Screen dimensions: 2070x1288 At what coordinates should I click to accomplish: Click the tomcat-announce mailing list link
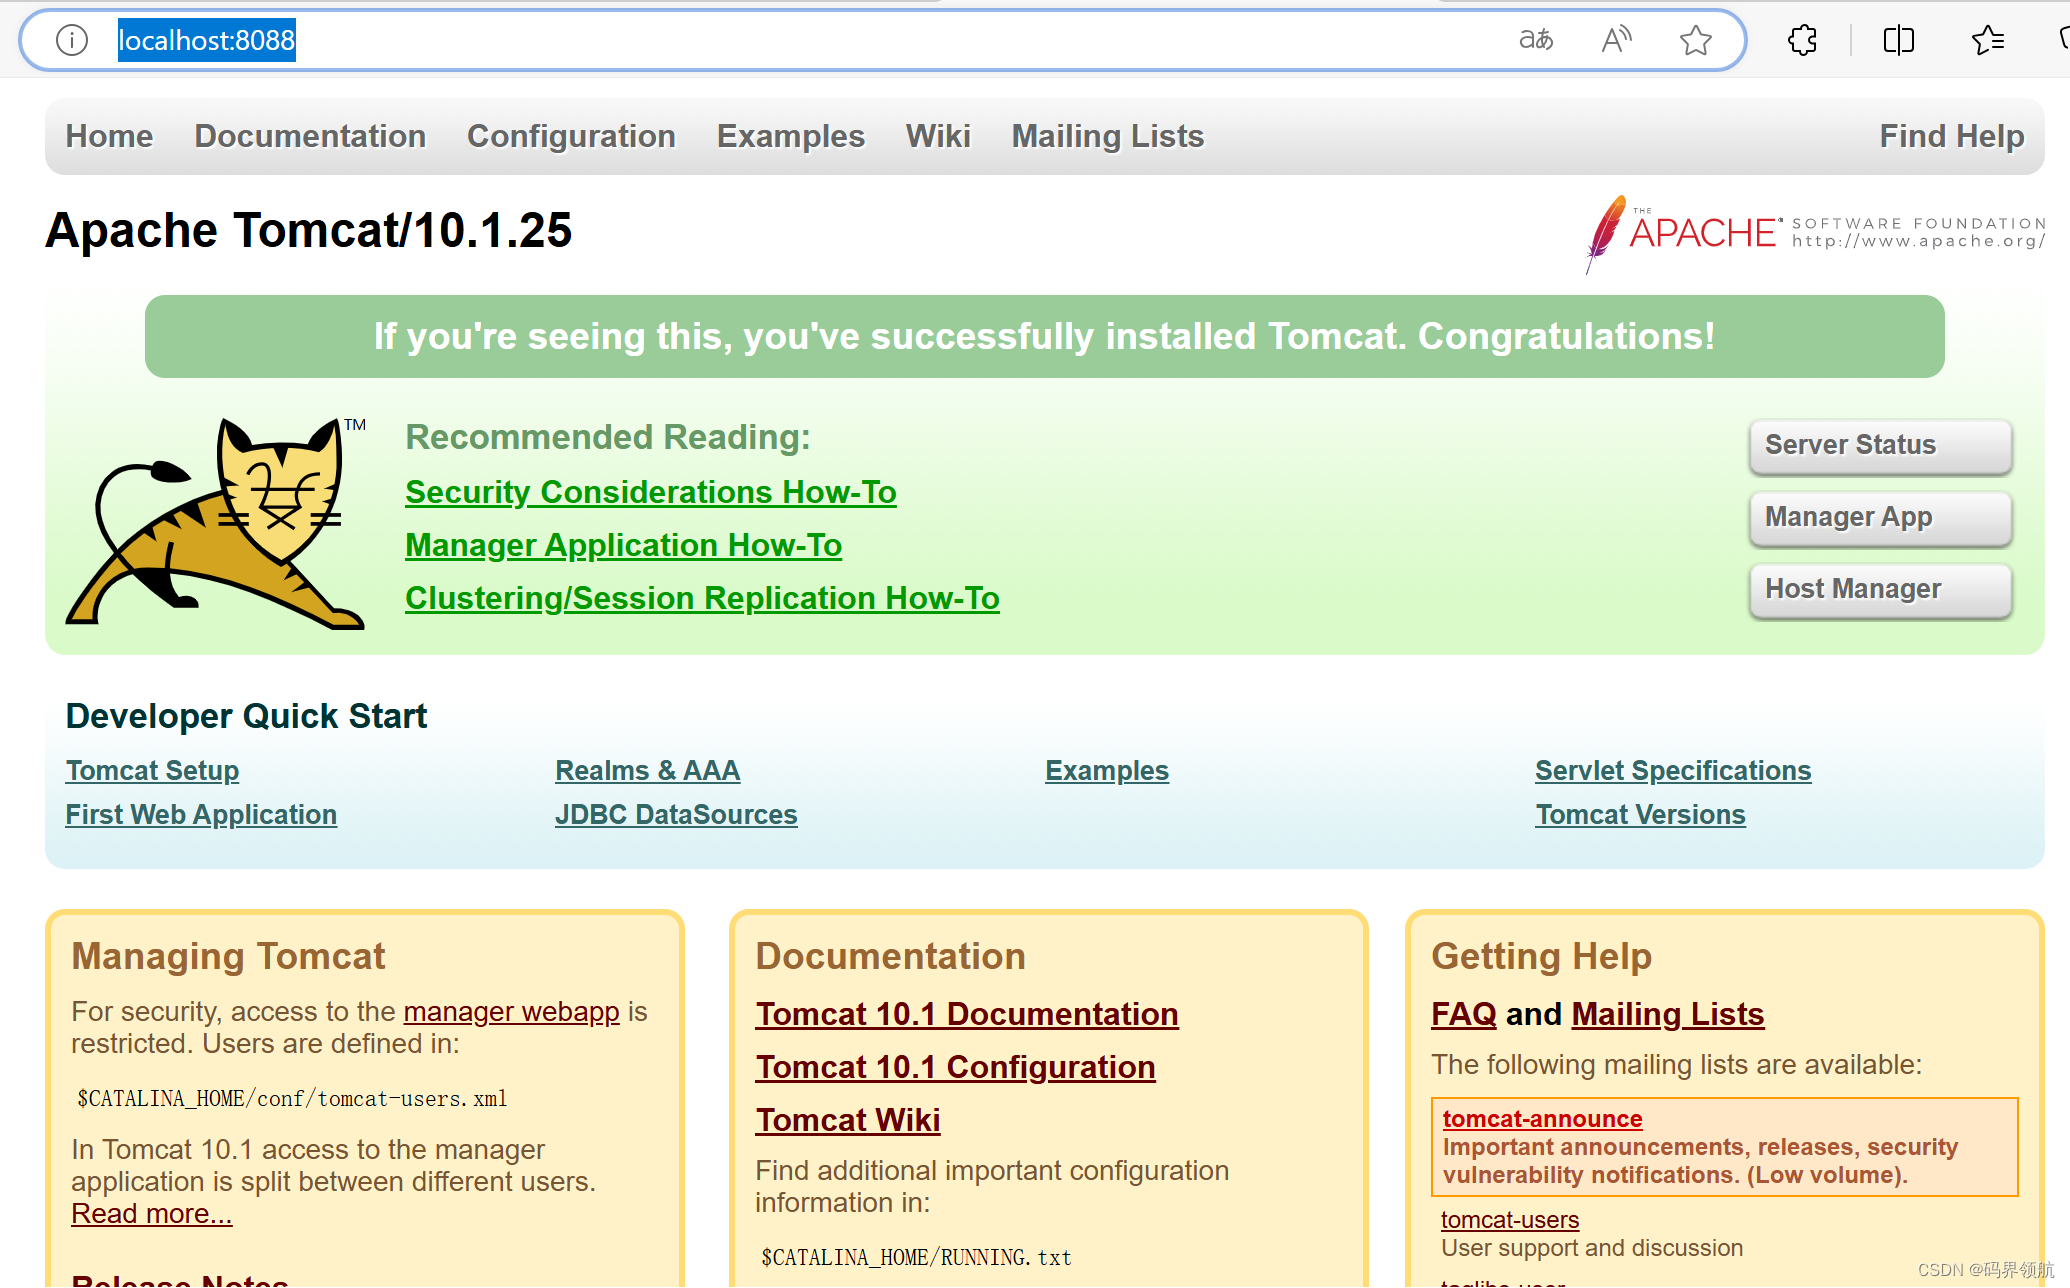pos(1542,1119)
